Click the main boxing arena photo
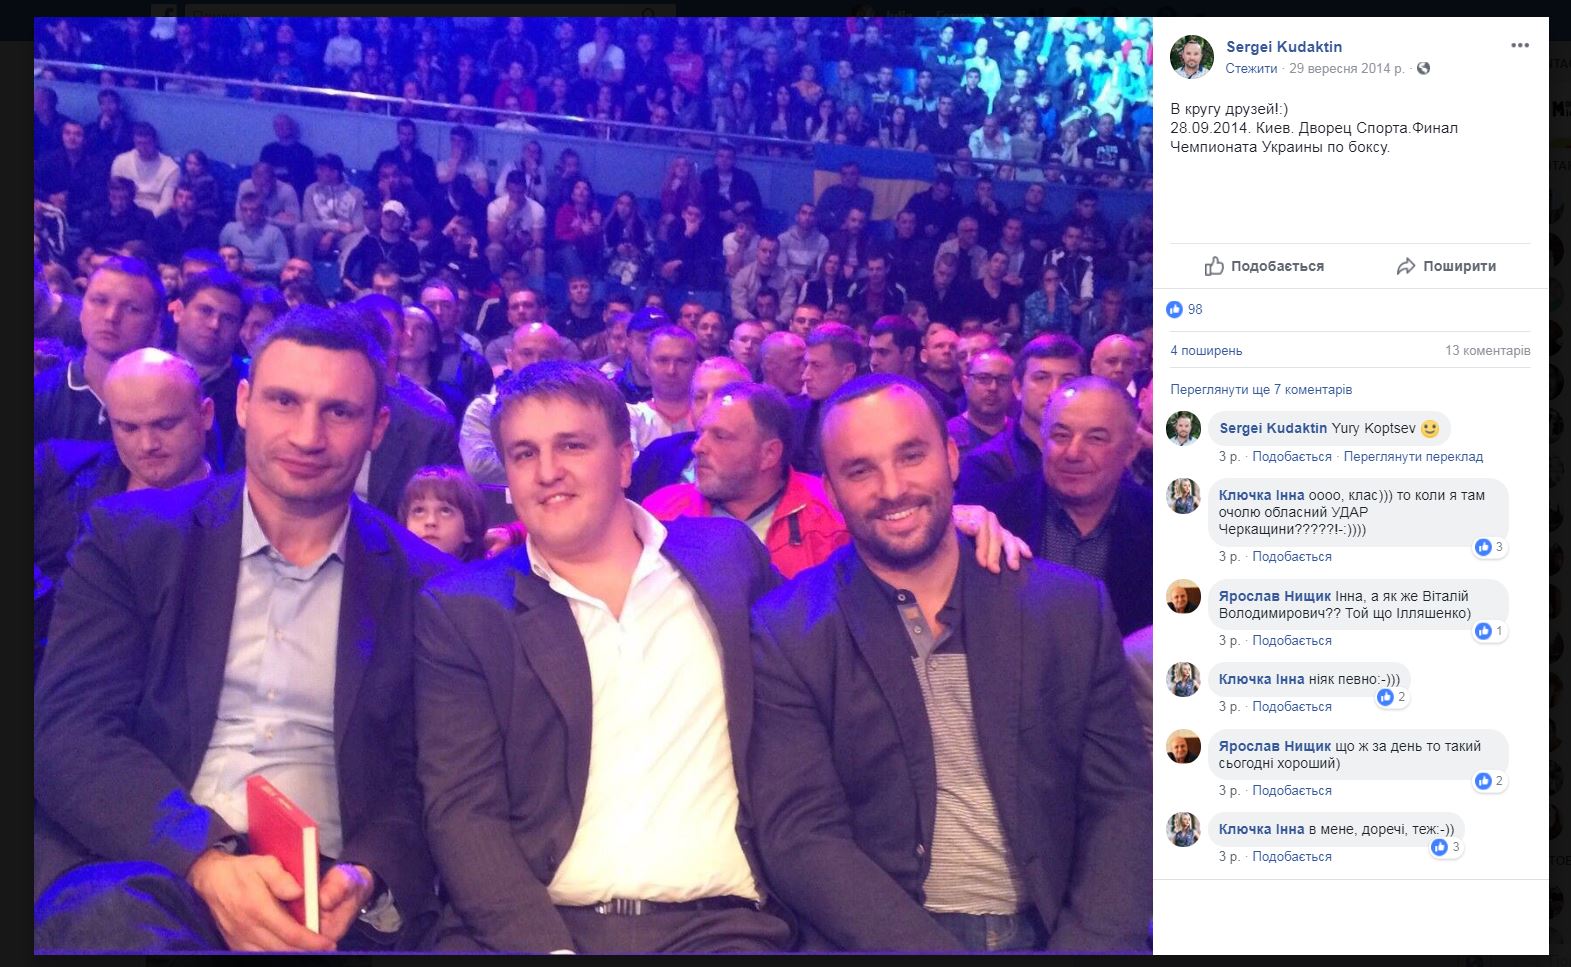This screenshot has height=967, width=1571. [593, 485]
